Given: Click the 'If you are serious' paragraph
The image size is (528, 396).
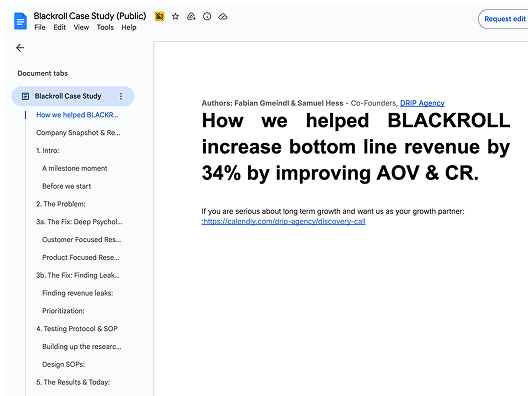Looking at the screenshot, I should click(x=333, y=211).
